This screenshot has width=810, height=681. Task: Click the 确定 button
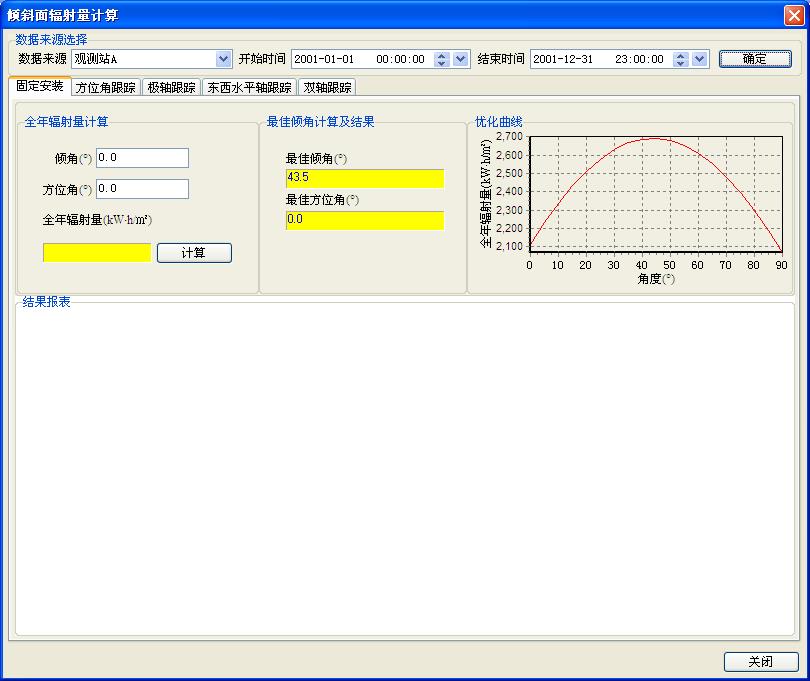click(755, 59)
